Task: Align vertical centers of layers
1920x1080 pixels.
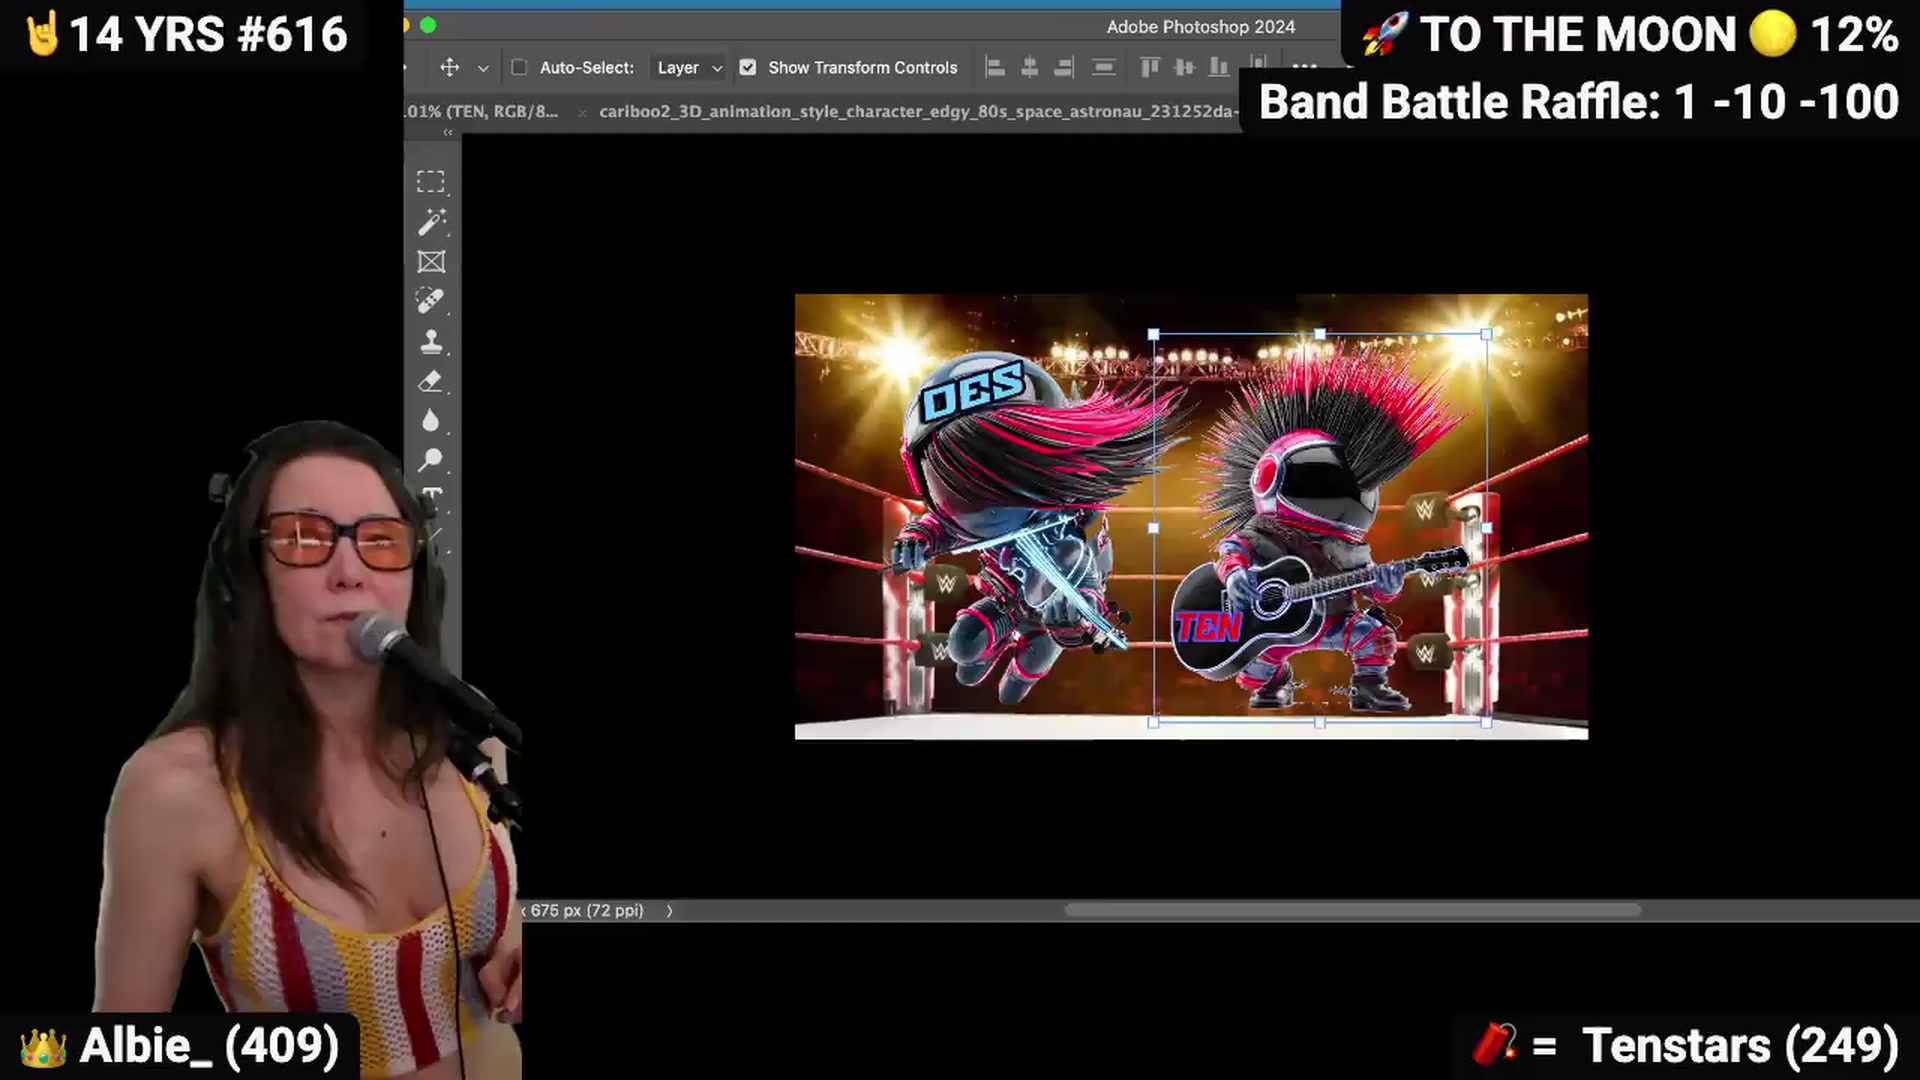Action: coord(1184,67)
